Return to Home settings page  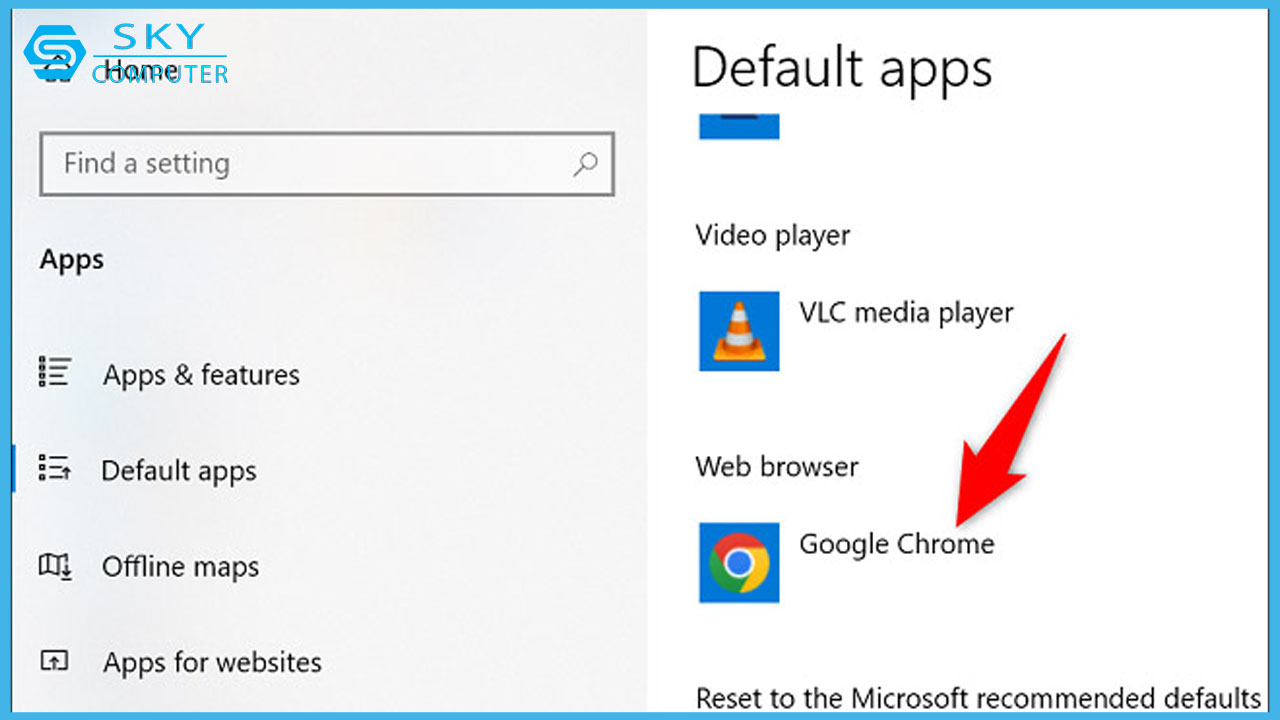tap(141, 70)
